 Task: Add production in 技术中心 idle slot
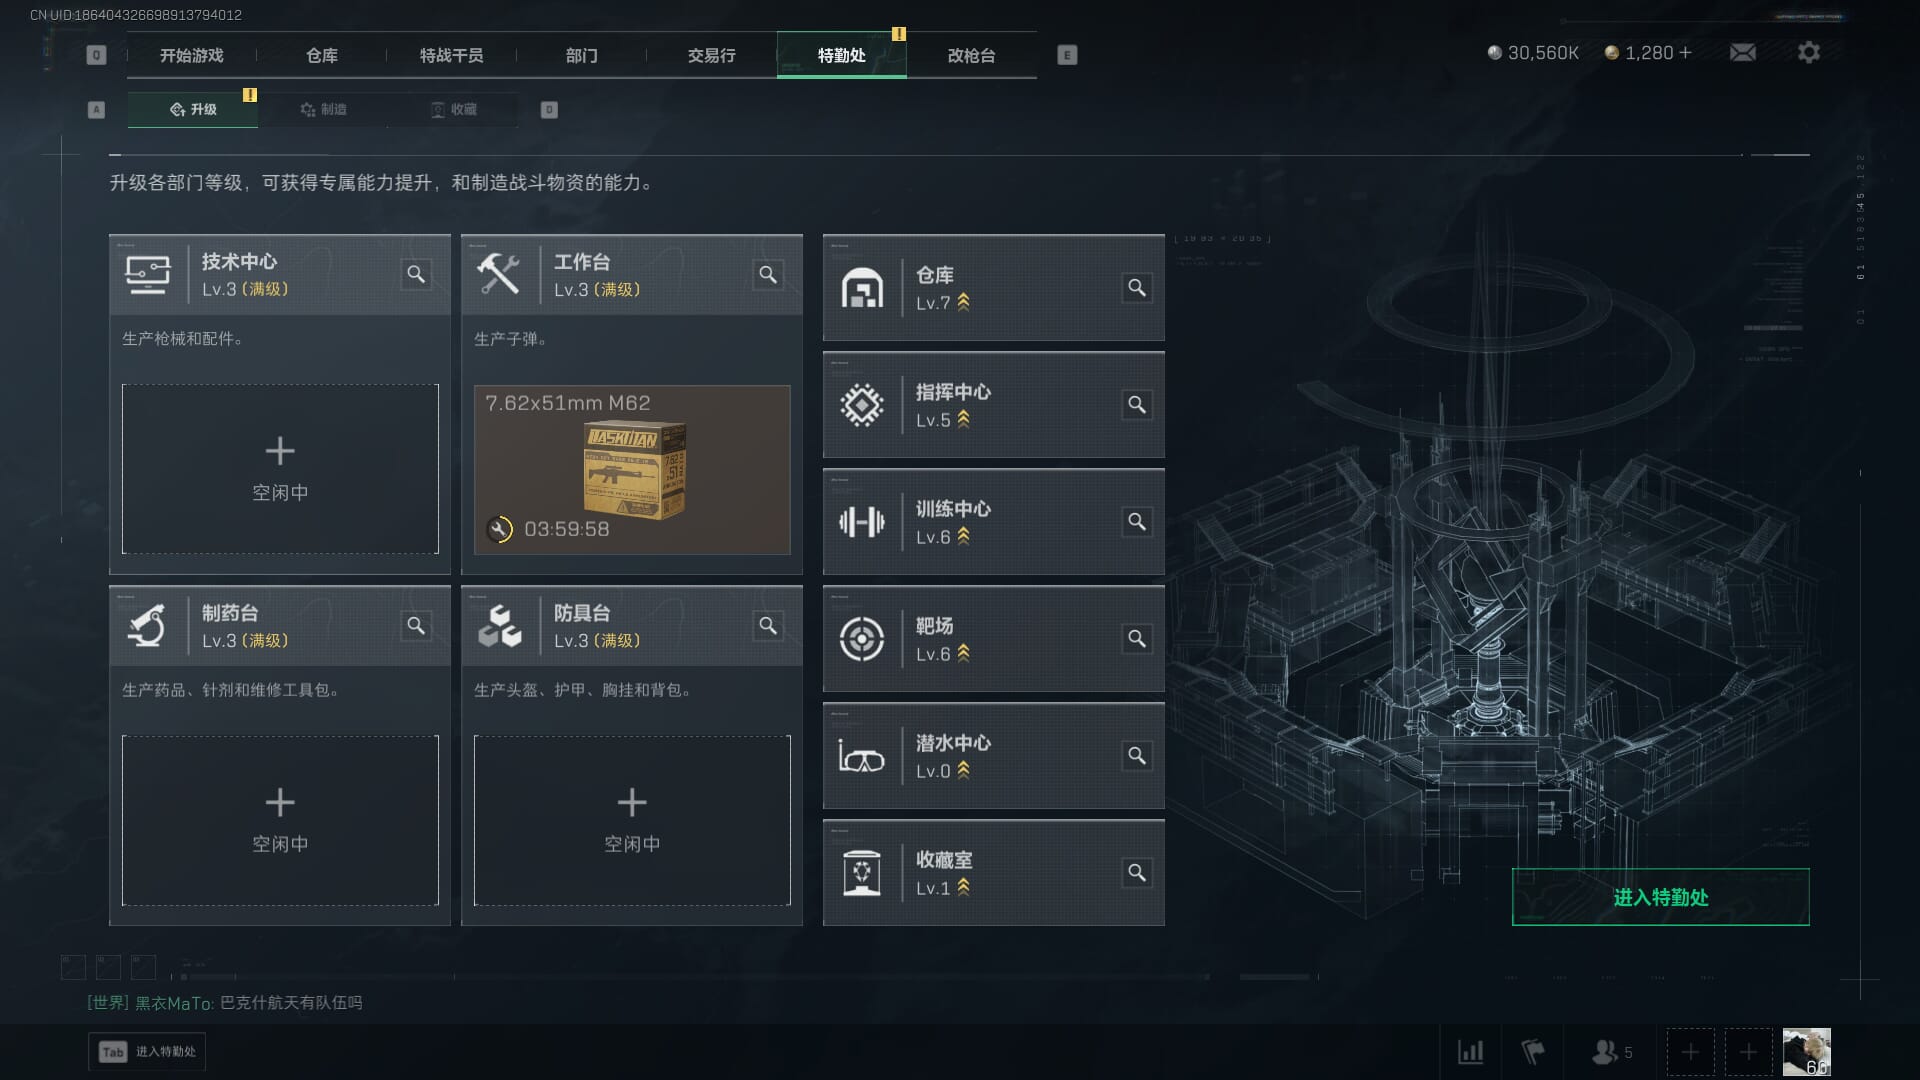click(280, 469)
